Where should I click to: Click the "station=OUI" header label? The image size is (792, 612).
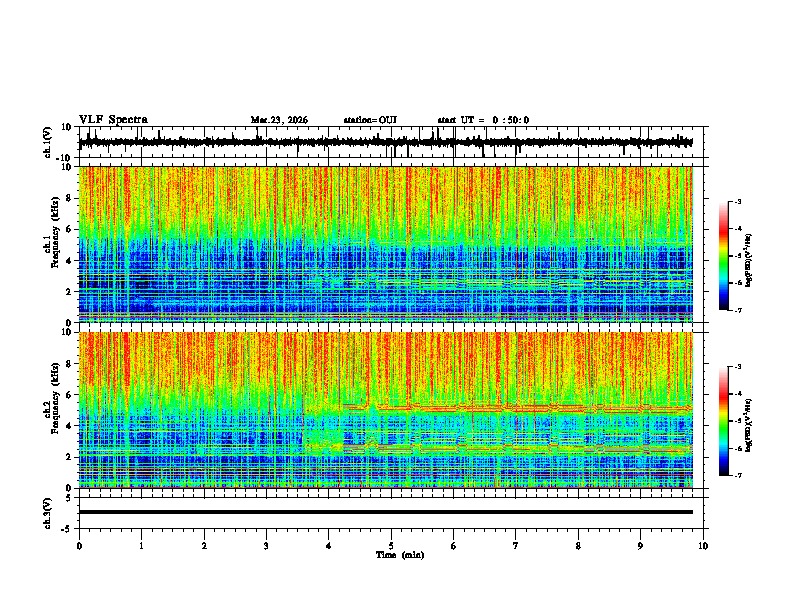tap(370, 120)
